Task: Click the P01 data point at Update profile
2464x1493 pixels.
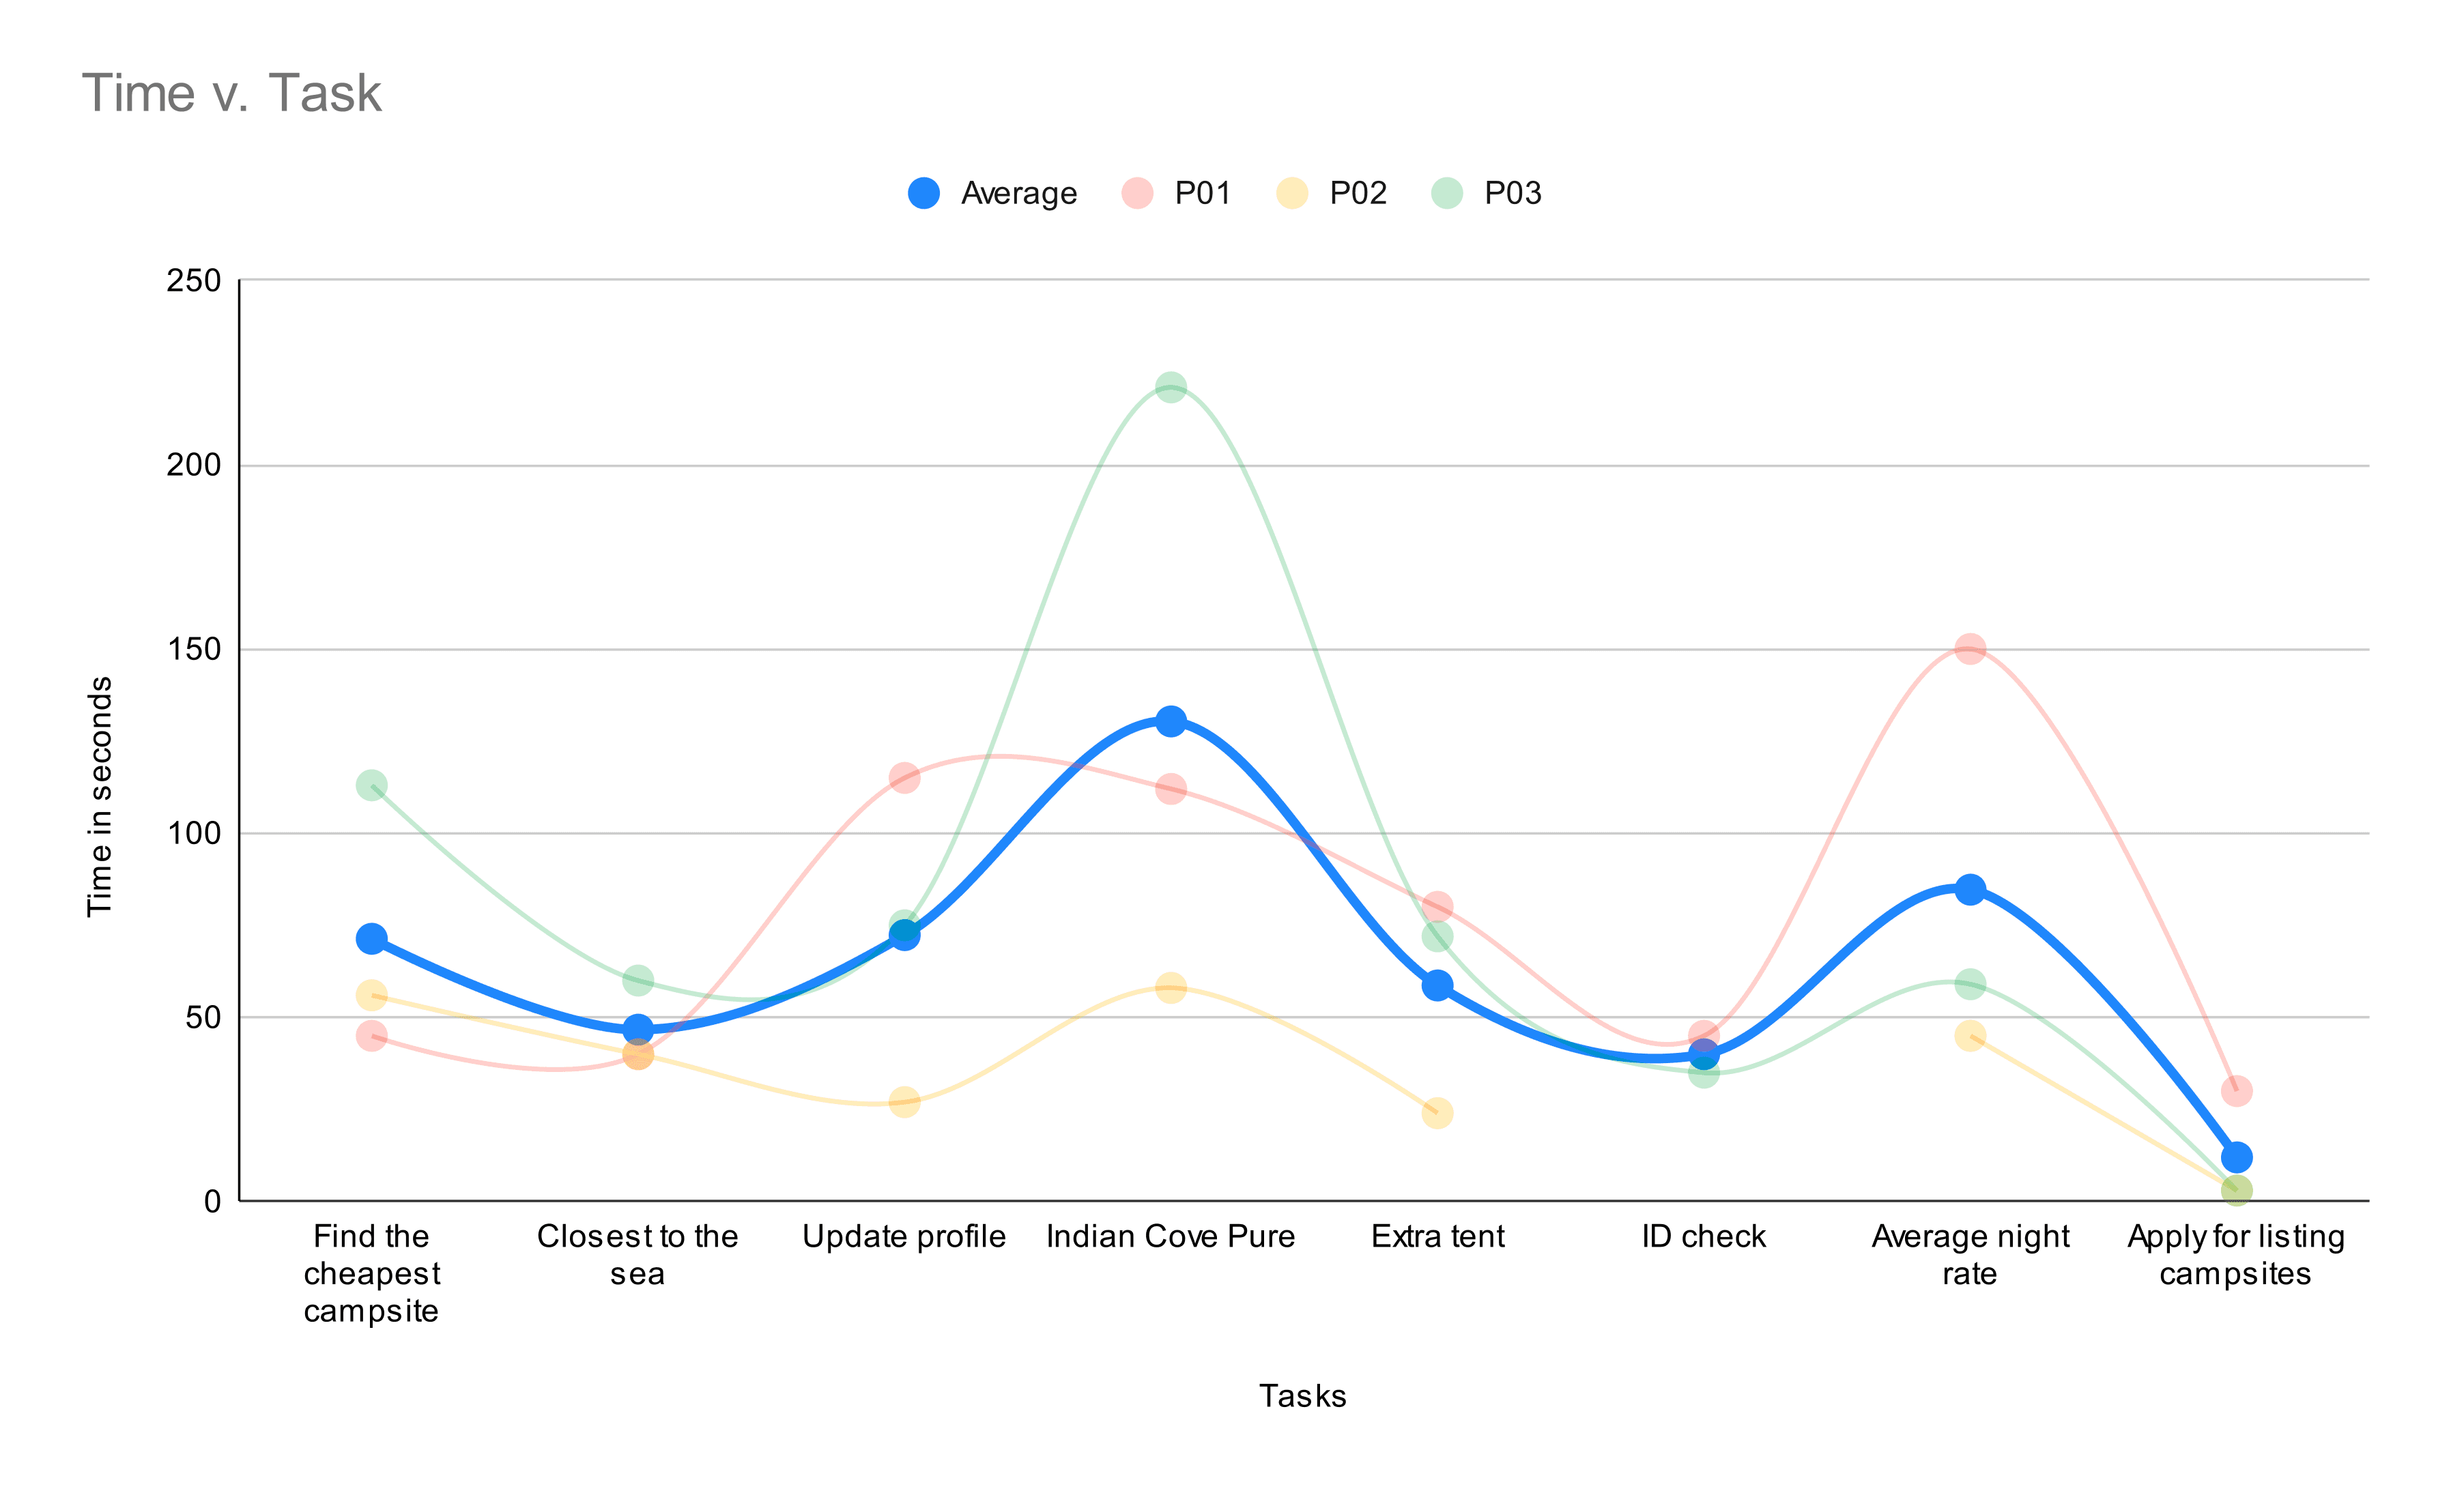Action: click(904, 778)
